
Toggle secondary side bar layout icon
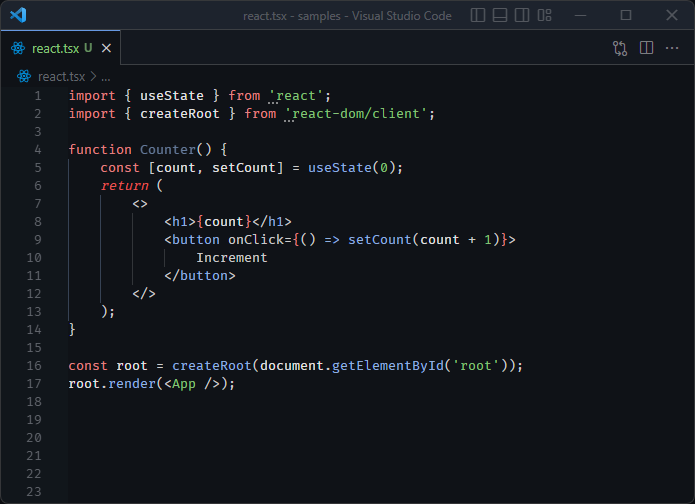tap(522, 16)
